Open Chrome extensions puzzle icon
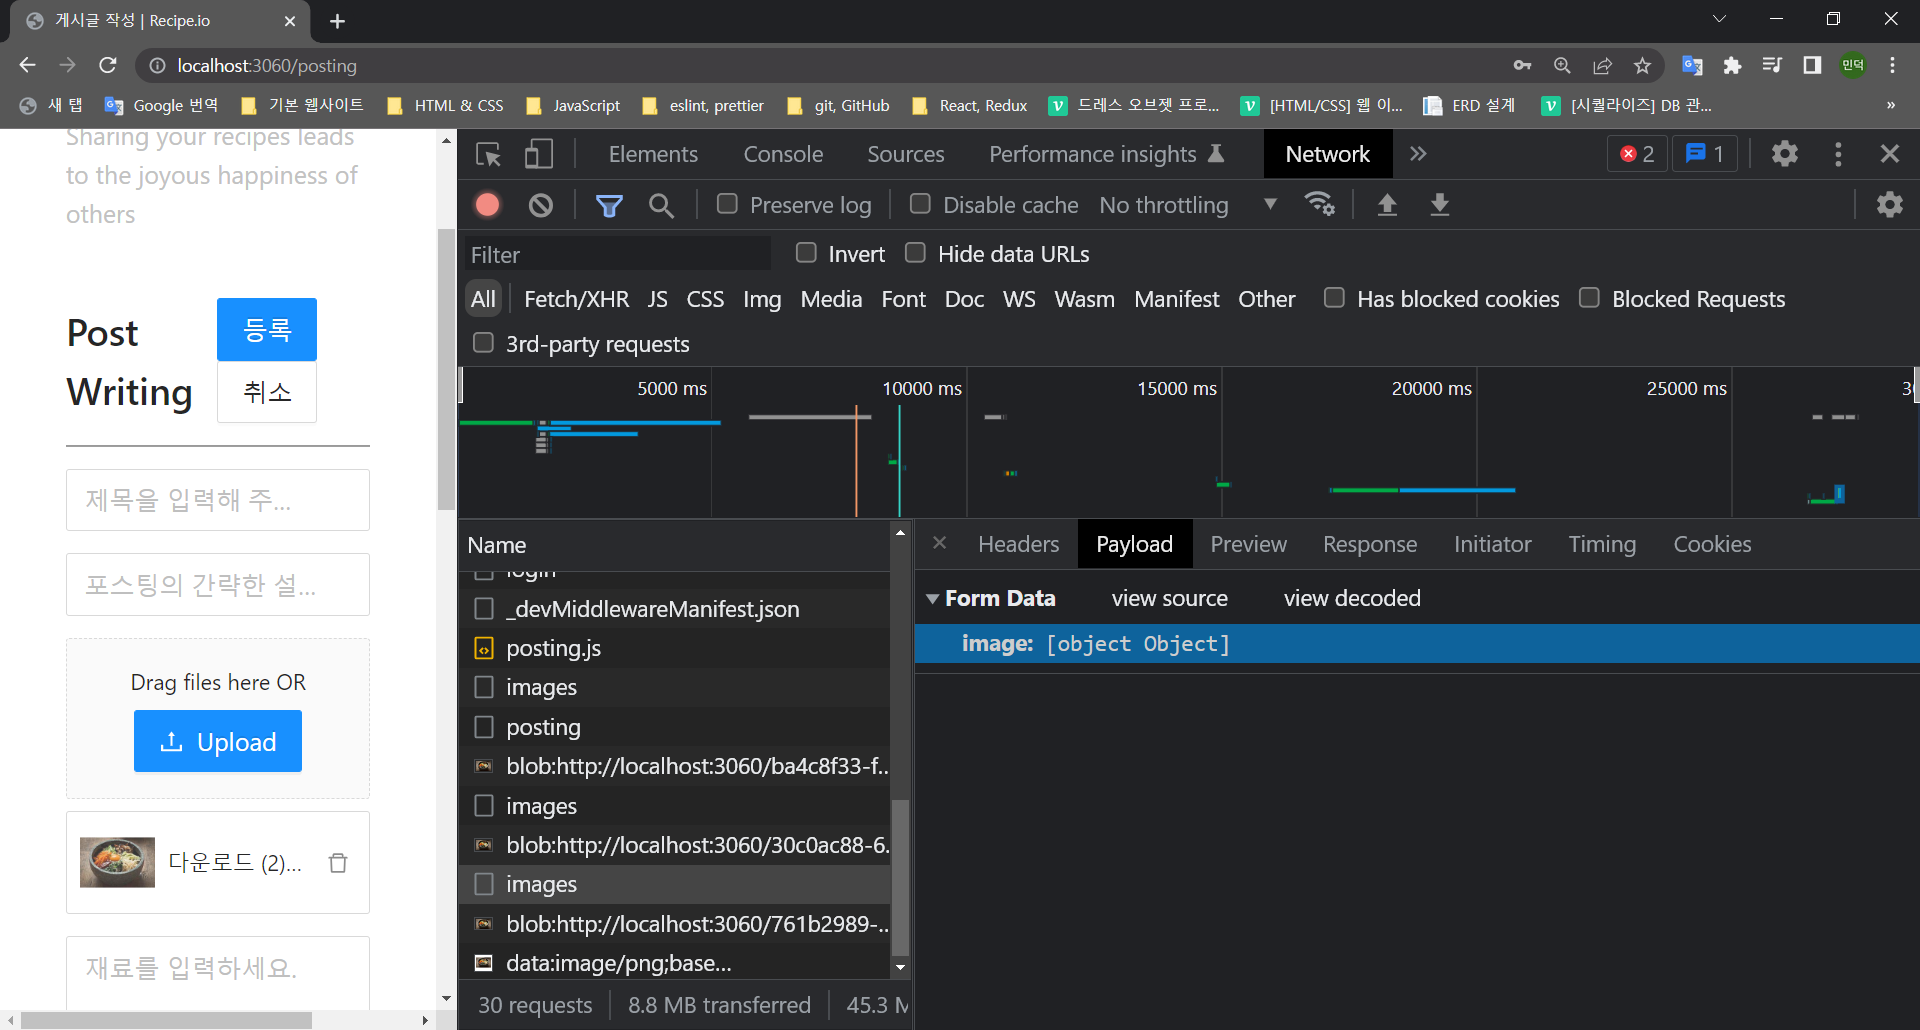 point(1732,65)
